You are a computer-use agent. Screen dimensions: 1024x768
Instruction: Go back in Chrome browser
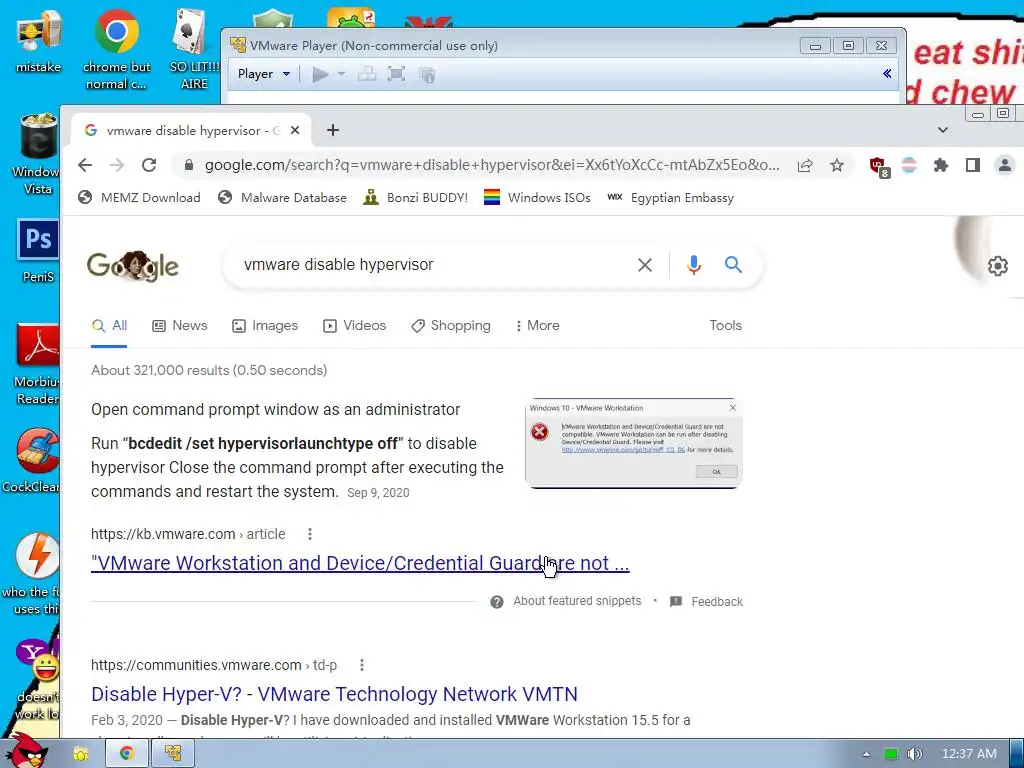[x=85, y=165]
